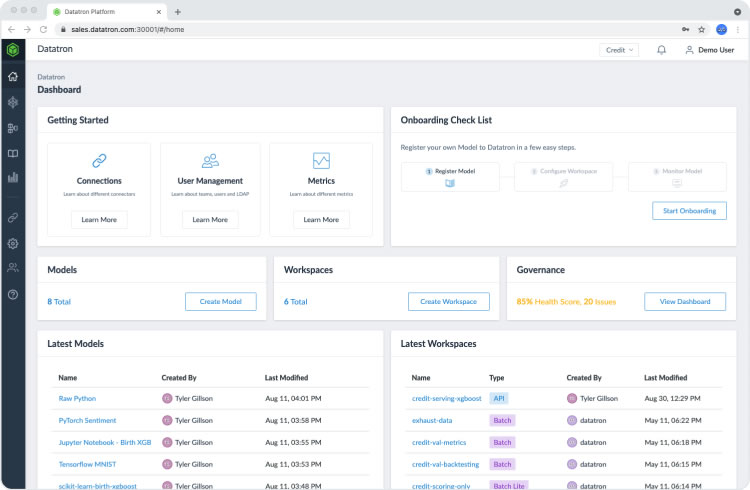Click 'Aug 30, 12:29 PM' in Latest Workspaces
This screenshot has width=750, height=490.
point(673,398)
